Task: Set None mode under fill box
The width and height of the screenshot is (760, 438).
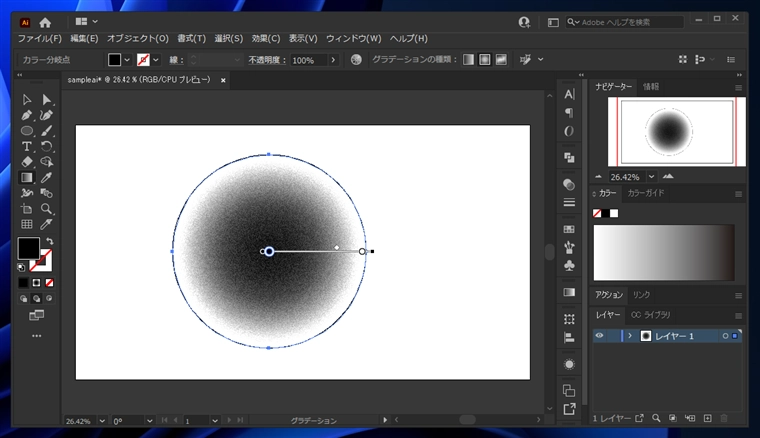Action: pyautogui.click(x=49, y=283)
